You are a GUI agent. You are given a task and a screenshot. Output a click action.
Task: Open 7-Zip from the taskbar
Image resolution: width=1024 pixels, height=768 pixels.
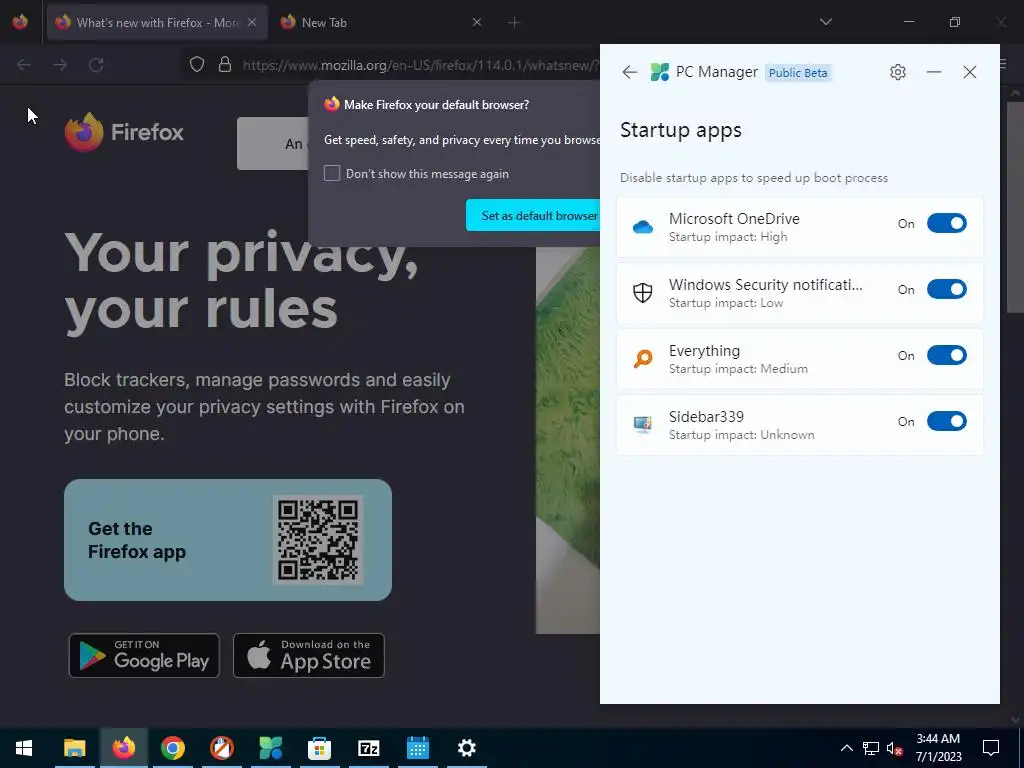coord(368,748)
